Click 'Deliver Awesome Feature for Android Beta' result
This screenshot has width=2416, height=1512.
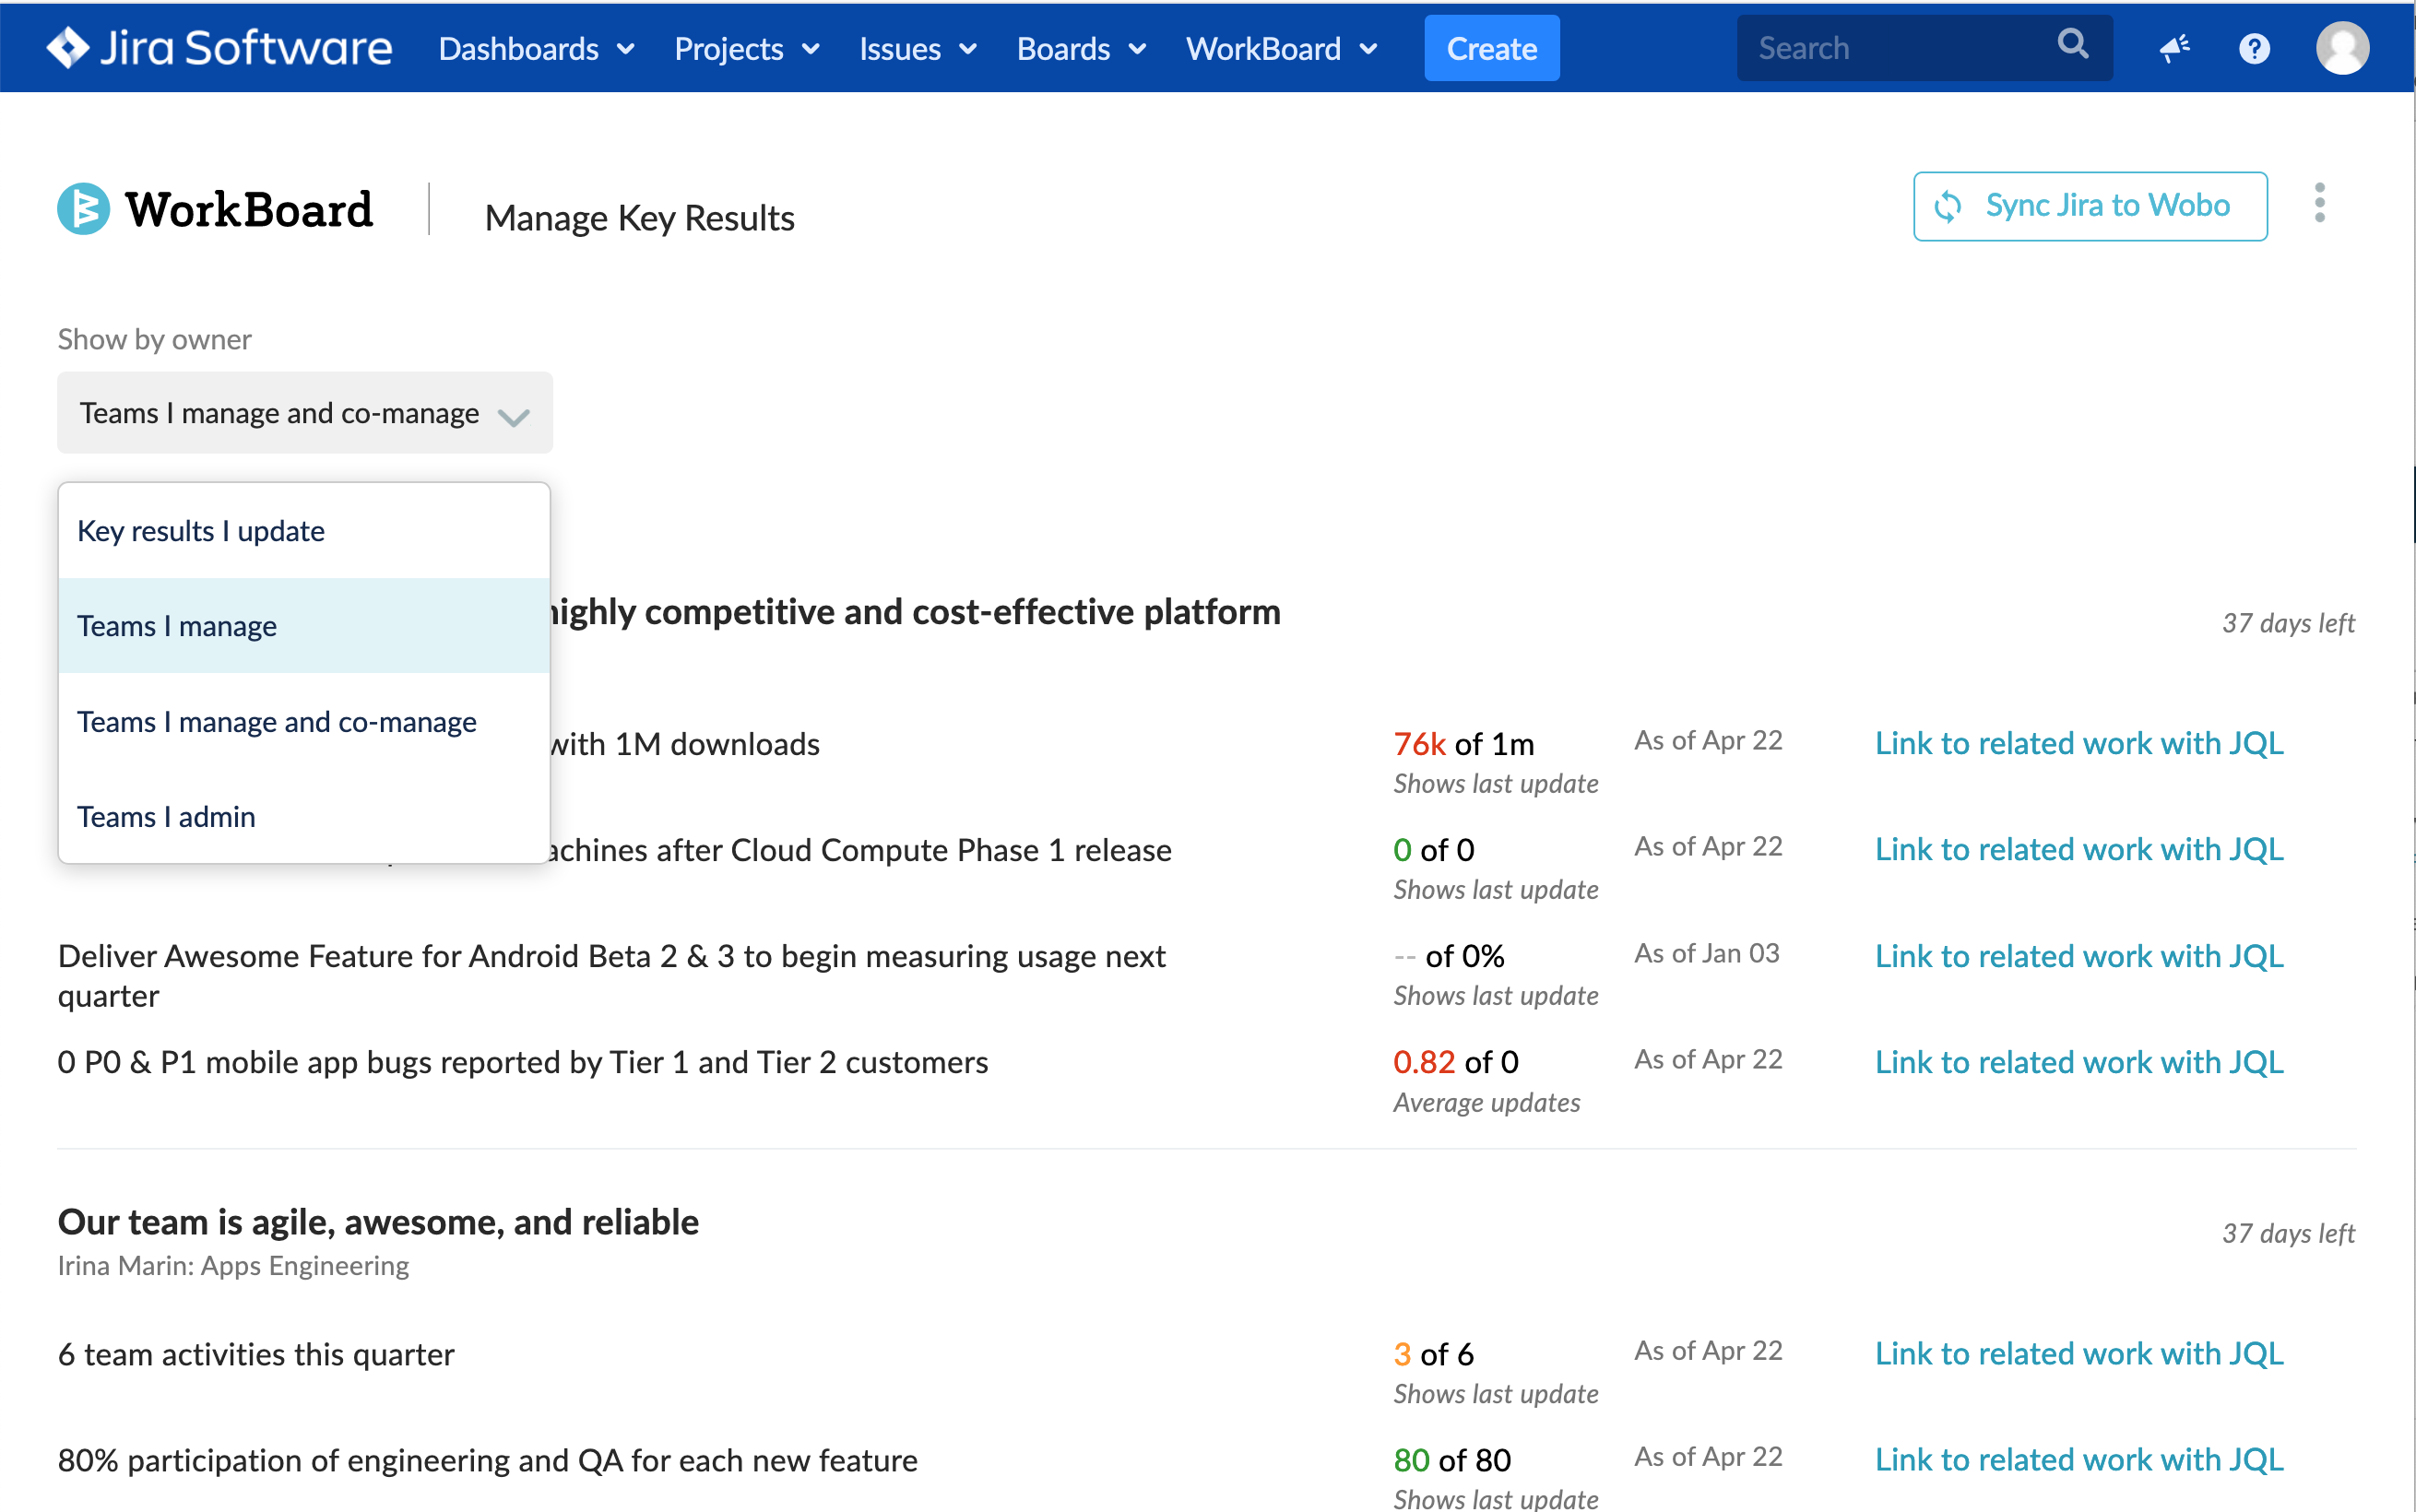(x=612, y=976)
